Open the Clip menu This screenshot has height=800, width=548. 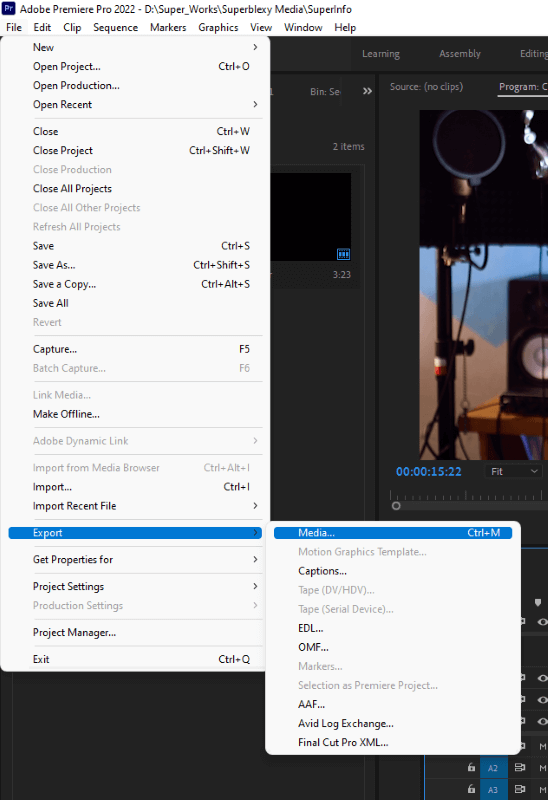pos(72,28)
